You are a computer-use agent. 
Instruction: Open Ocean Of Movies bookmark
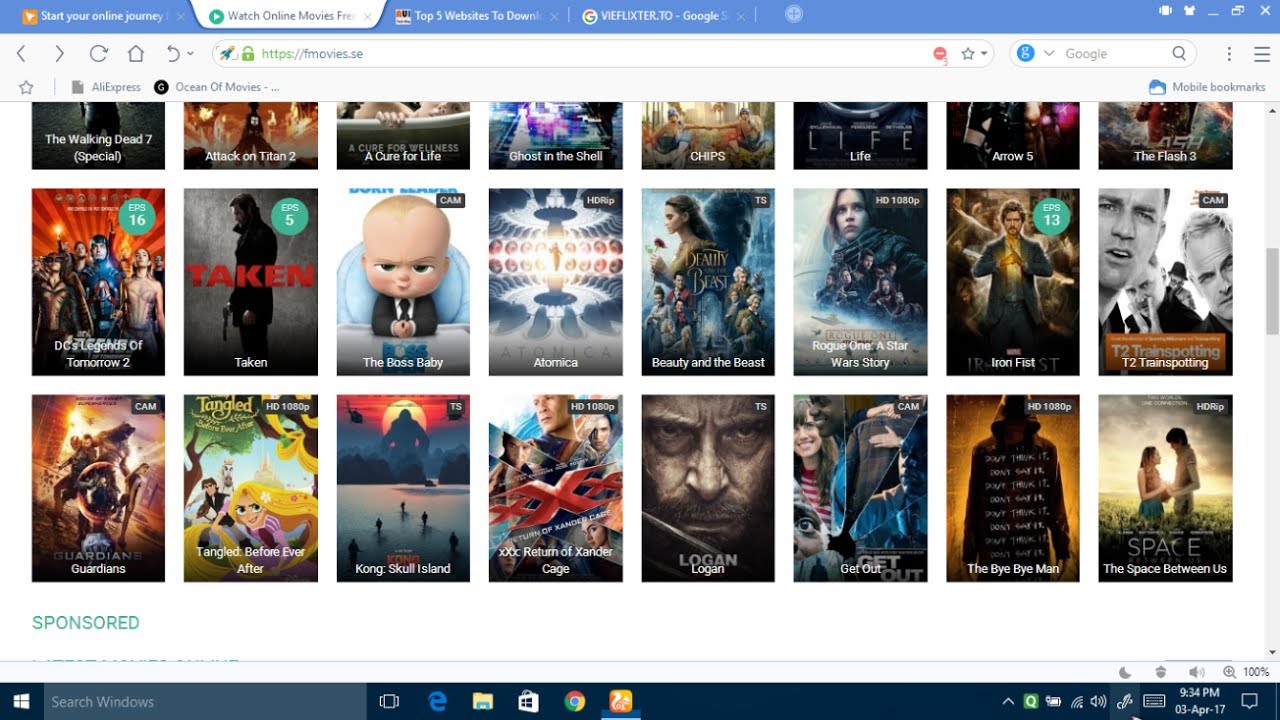click(217, 87)
